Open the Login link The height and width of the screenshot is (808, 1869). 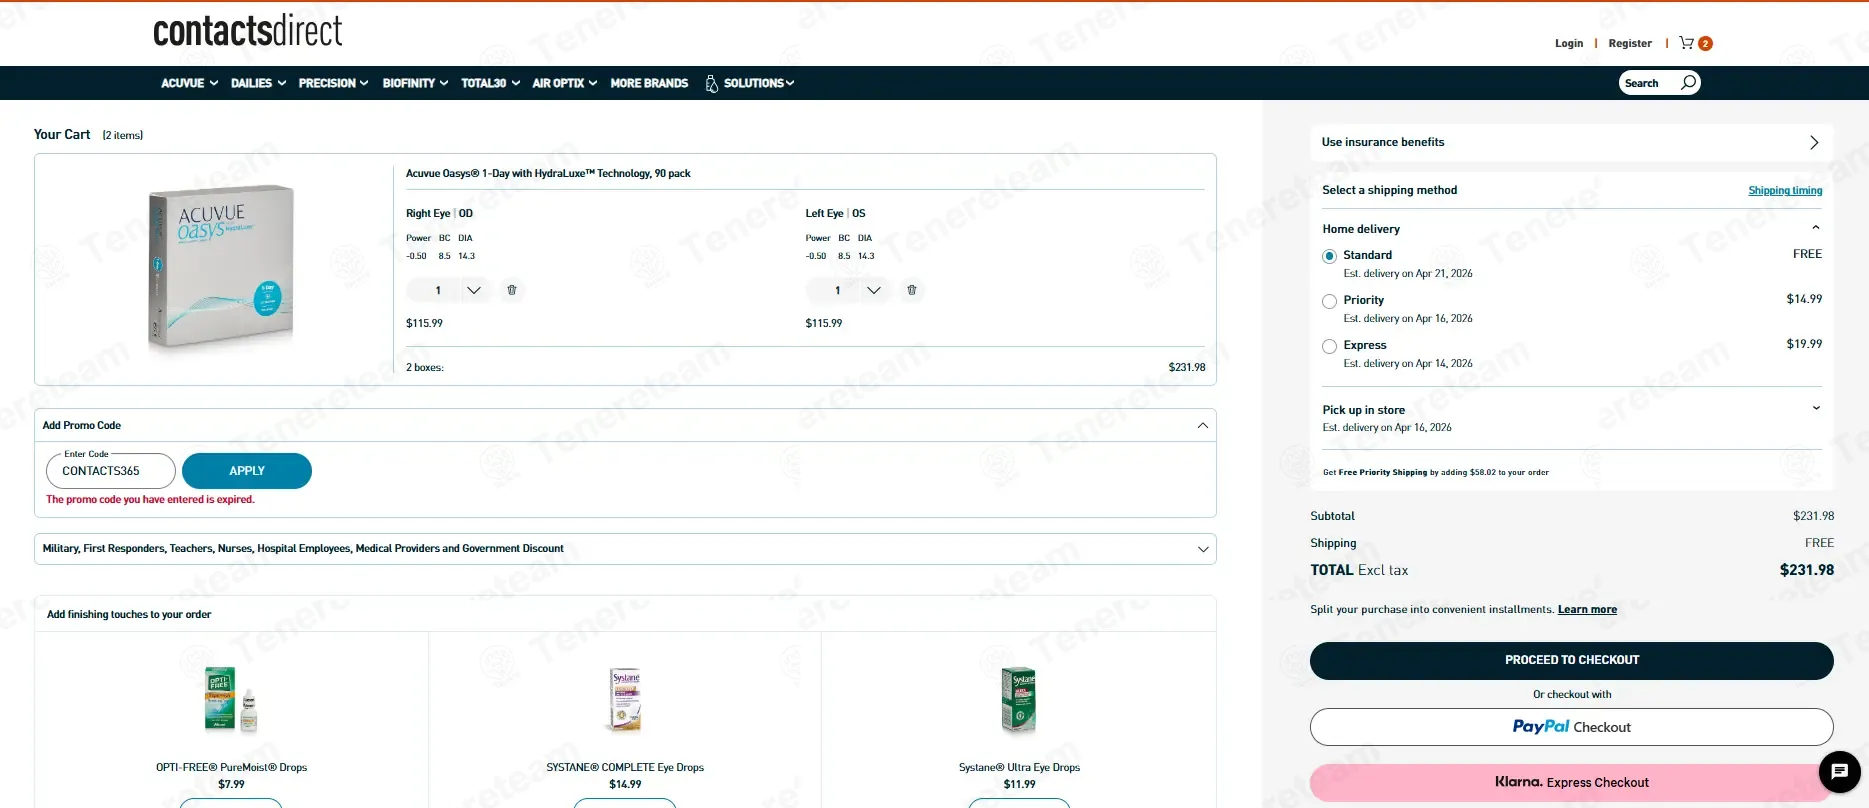(1569, 43)
